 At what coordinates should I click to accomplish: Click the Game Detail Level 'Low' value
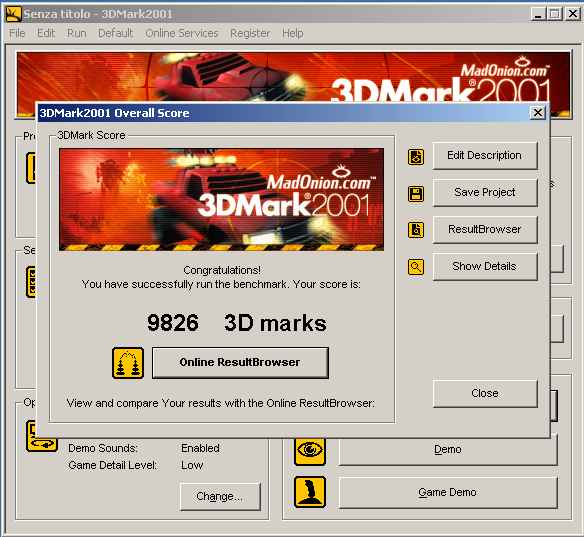click(192, 465)
